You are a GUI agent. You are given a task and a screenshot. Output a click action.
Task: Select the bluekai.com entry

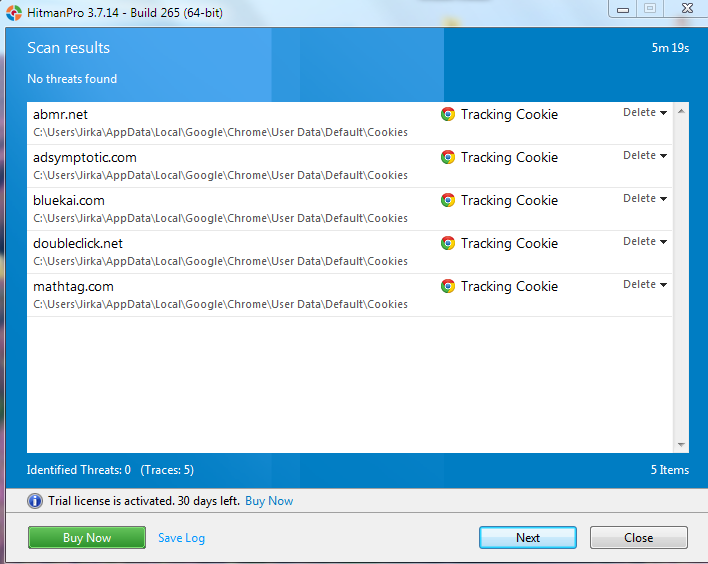(349, 209)
